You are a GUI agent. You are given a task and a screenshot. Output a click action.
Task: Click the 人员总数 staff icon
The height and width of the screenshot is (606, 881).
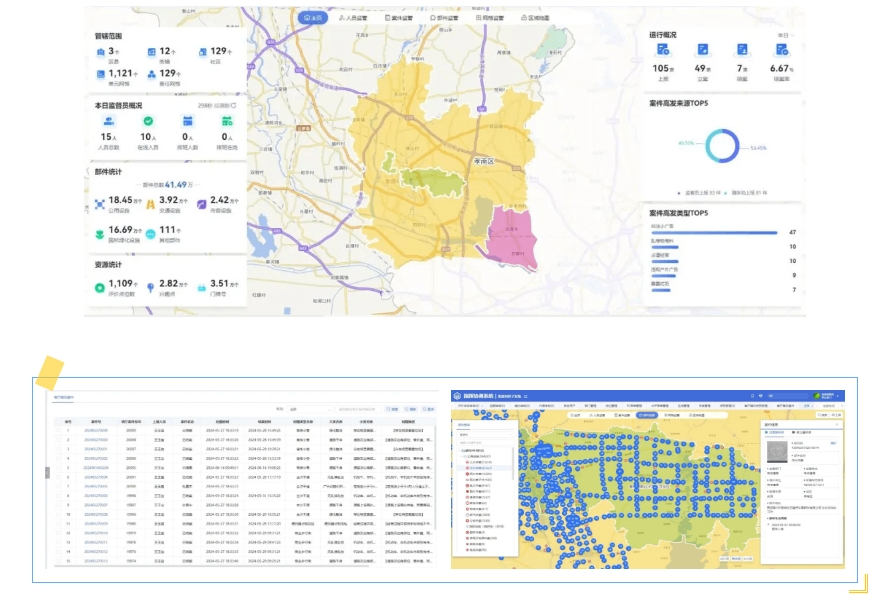click(107, 121)
